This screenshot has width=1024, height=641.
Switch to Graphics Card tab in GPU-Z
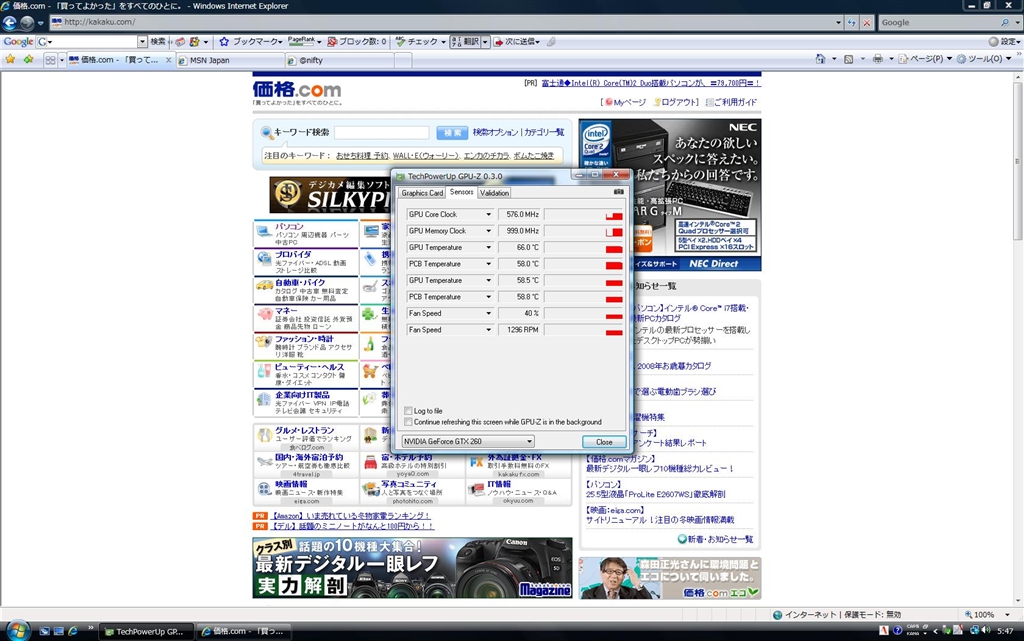click(x=422, y=193)
